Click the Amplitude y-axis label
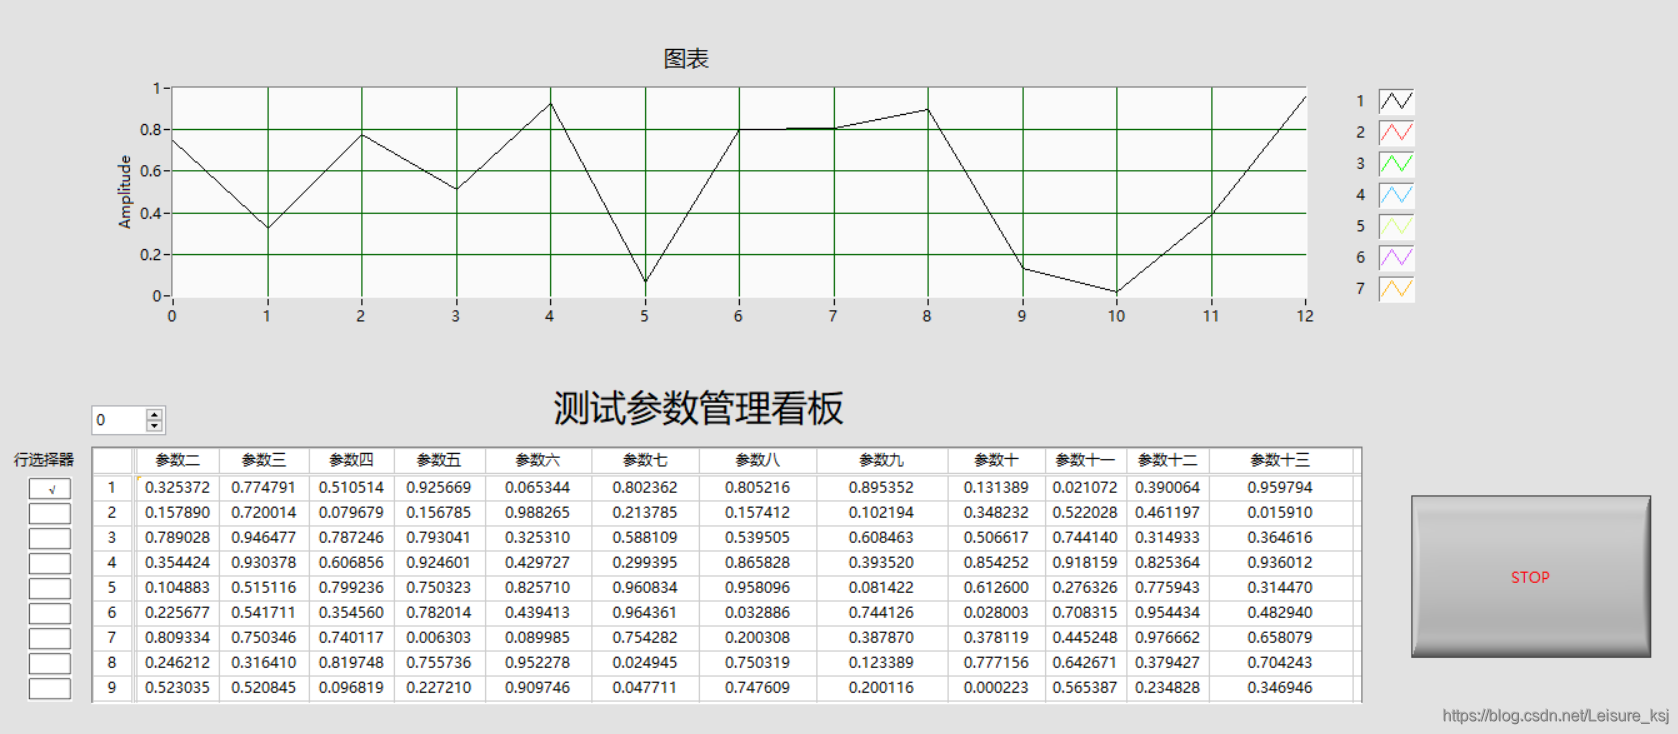The width and height of the screenshot is (1678, 734). click(x=125, y=192)
